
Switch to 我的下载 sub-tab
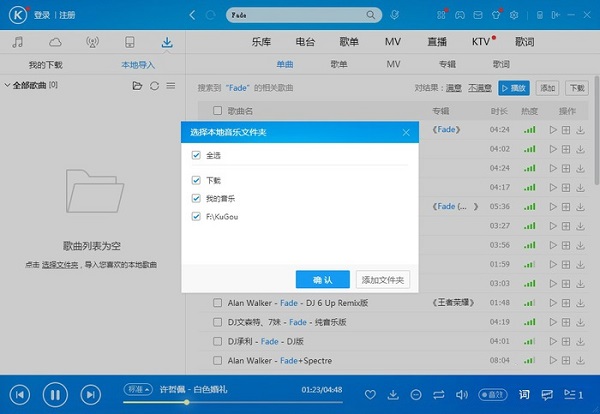coord(46,65)
